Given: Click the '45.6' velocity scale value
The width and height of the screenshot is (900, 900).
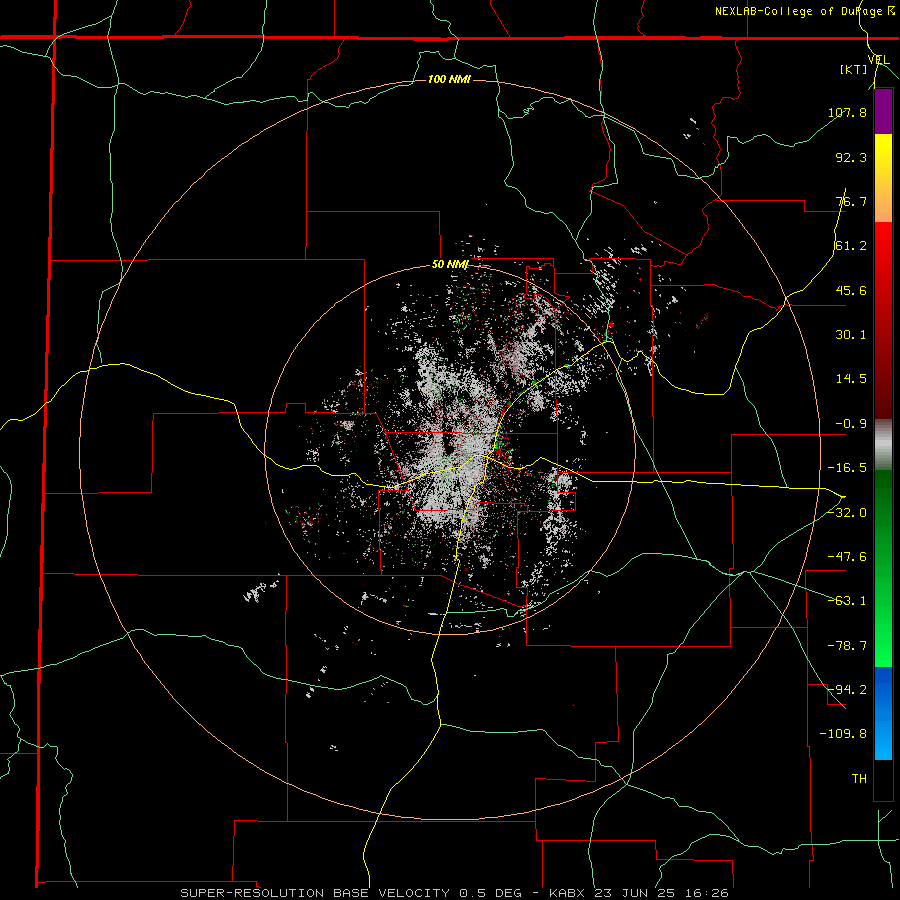Looking at the screenshot, I should (x=851, y=290).
